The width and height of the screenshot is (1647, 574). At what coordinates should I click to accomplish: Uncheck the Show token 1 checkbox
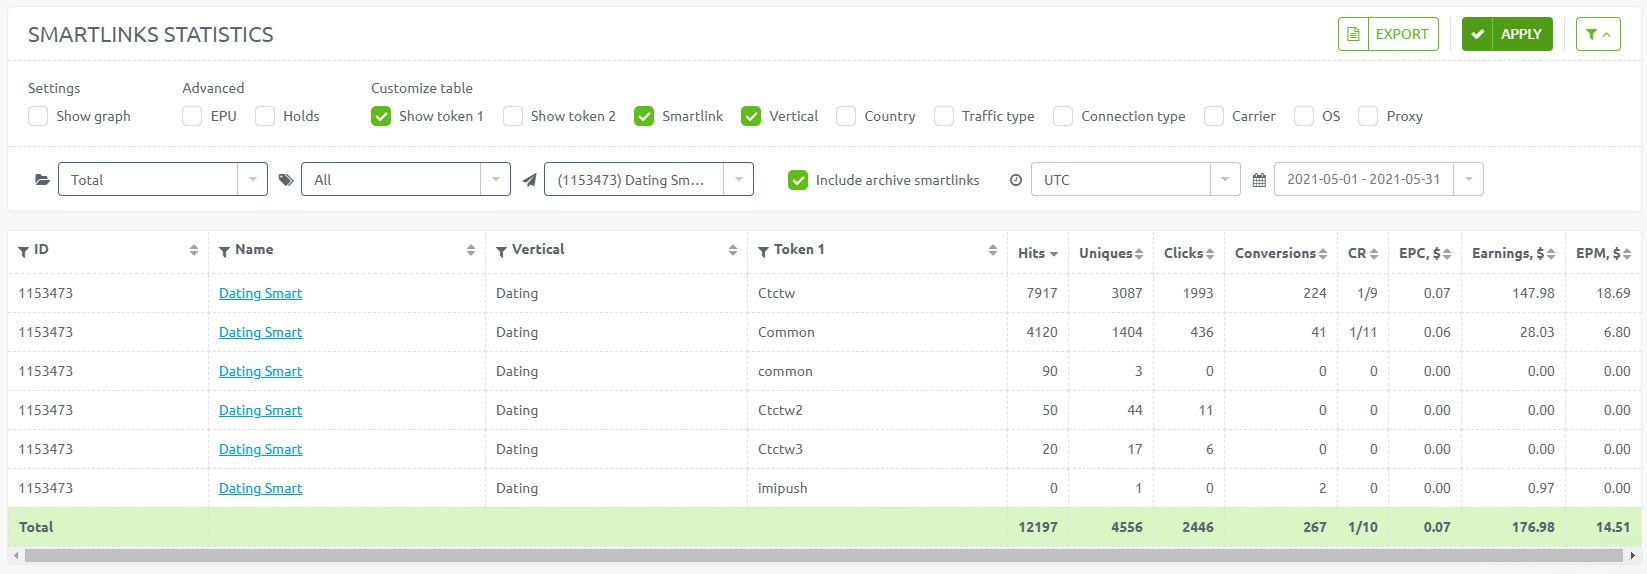[x=381, y=116]
